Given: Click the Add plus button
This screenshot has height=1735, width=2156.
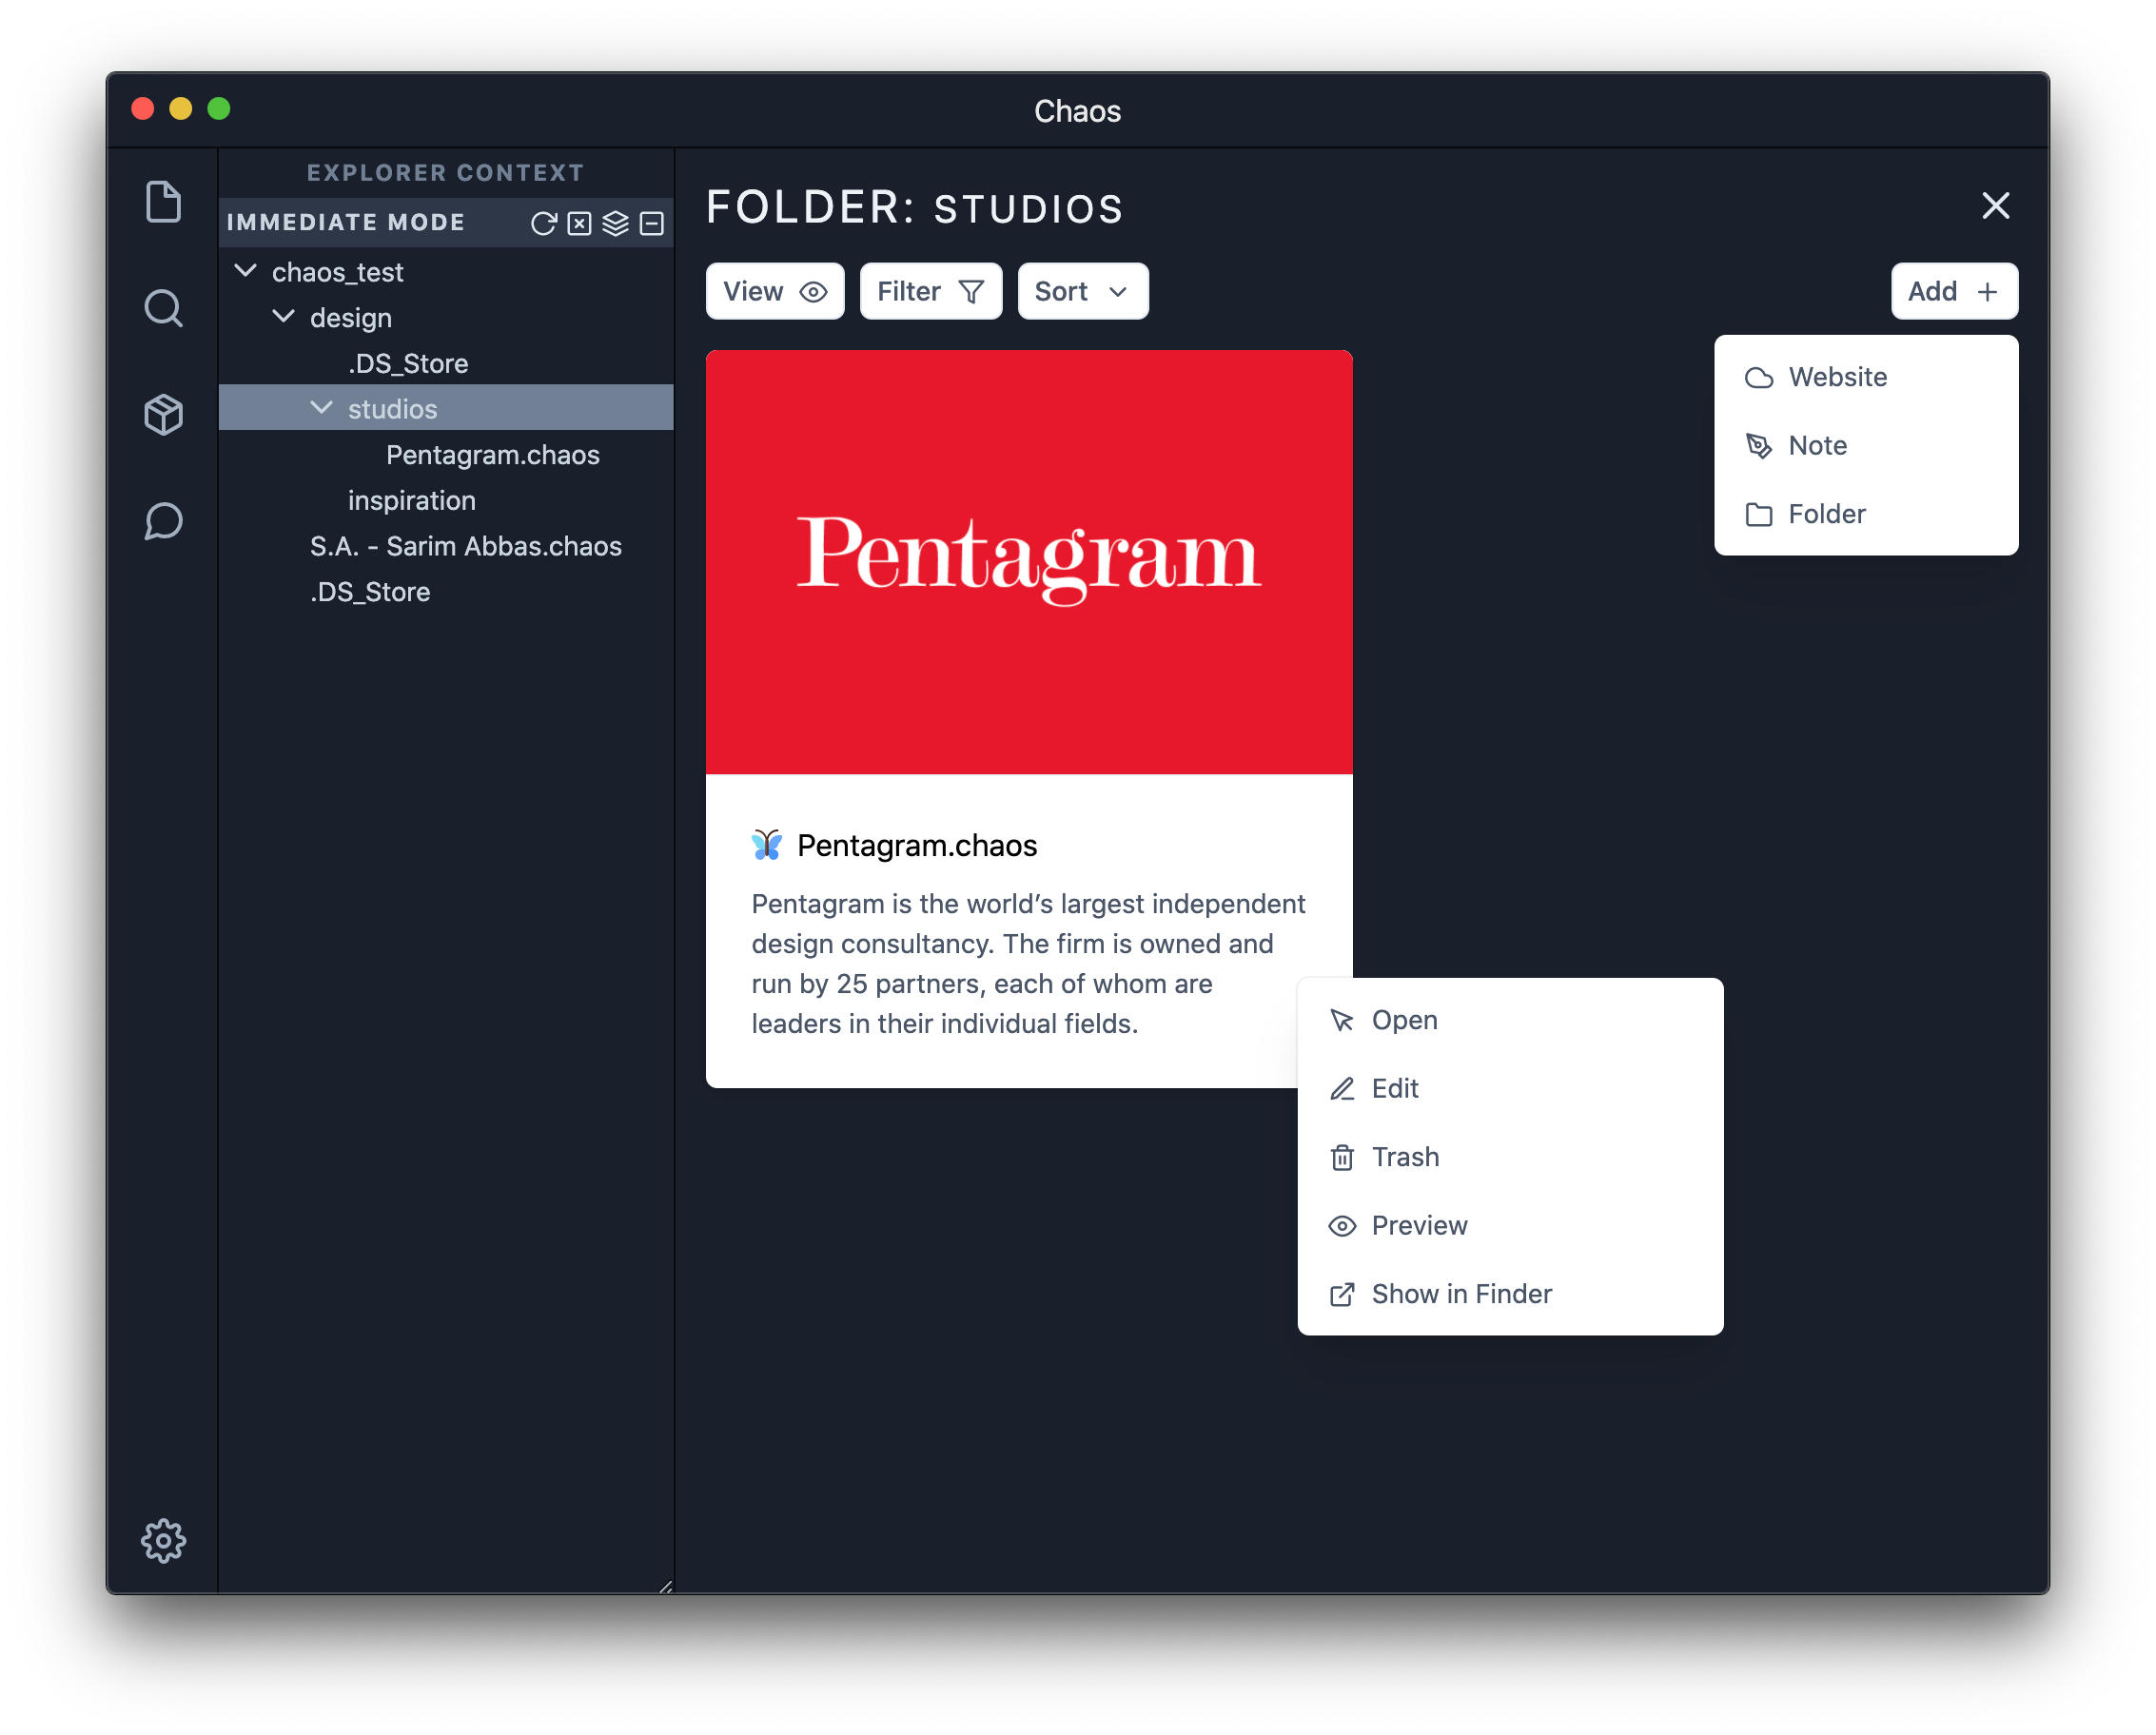Looking at the screenshot, I should [x=1953, y=291].
